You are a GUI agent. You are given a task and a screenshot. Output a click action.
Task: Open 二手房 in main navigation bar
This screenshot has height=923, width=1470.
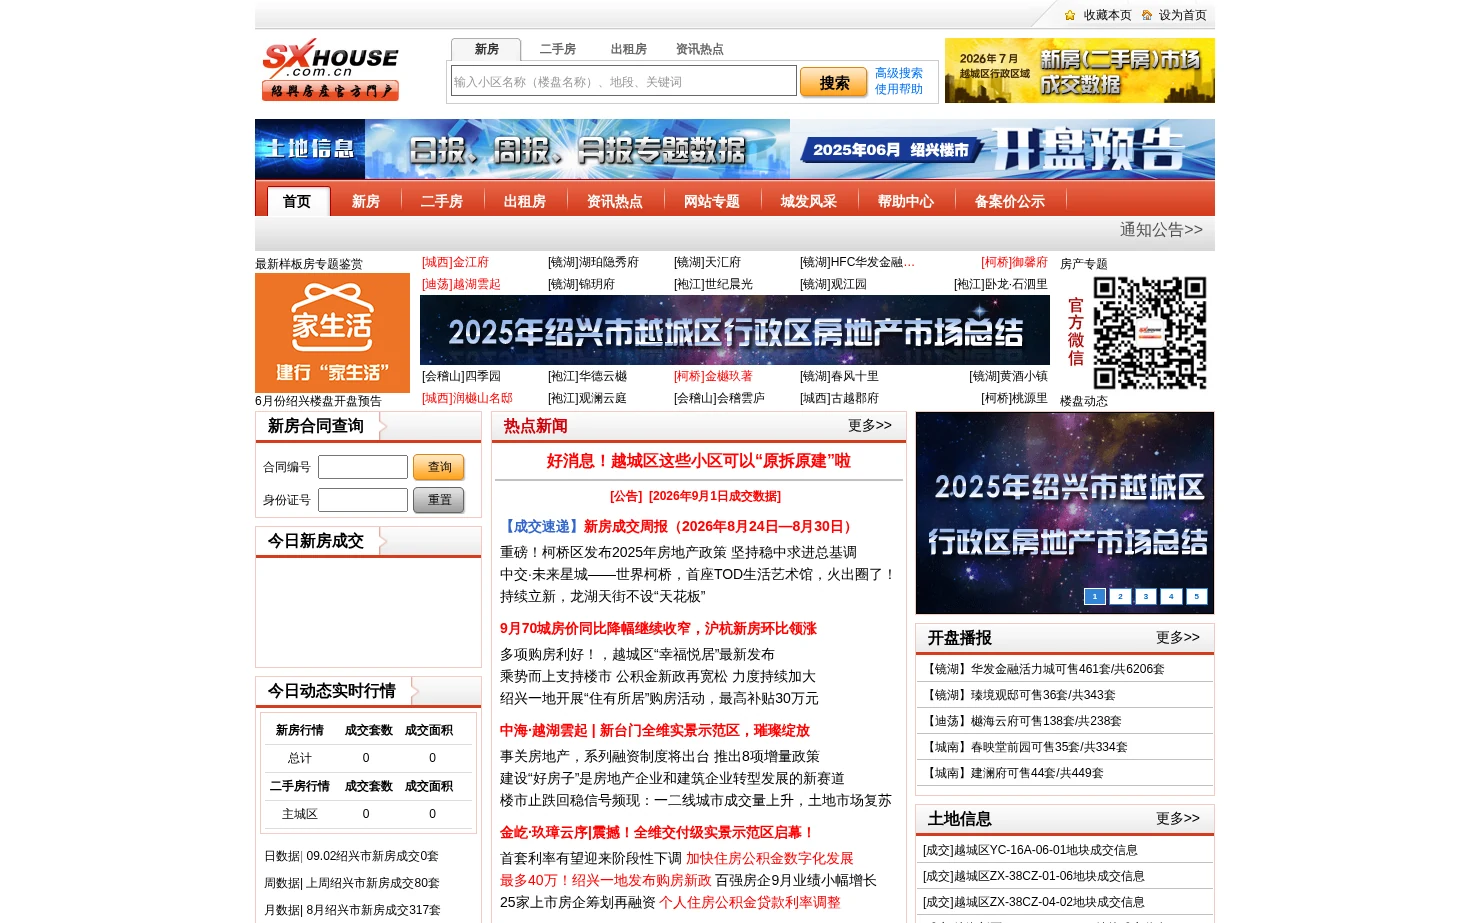(442, 201)
